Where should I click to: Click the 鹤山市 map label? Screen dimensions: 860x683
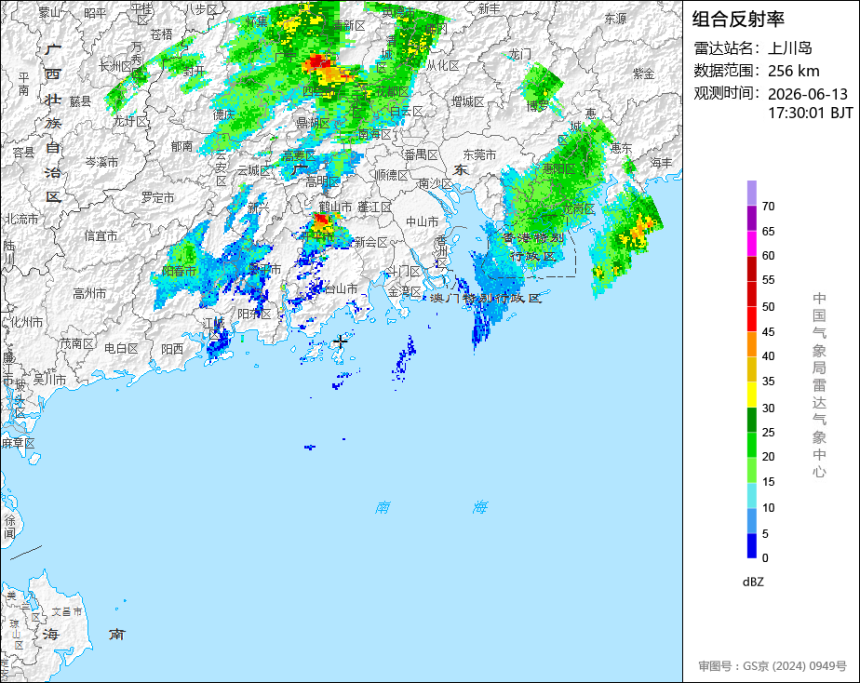pyautogui.click(x=335, y=207)
